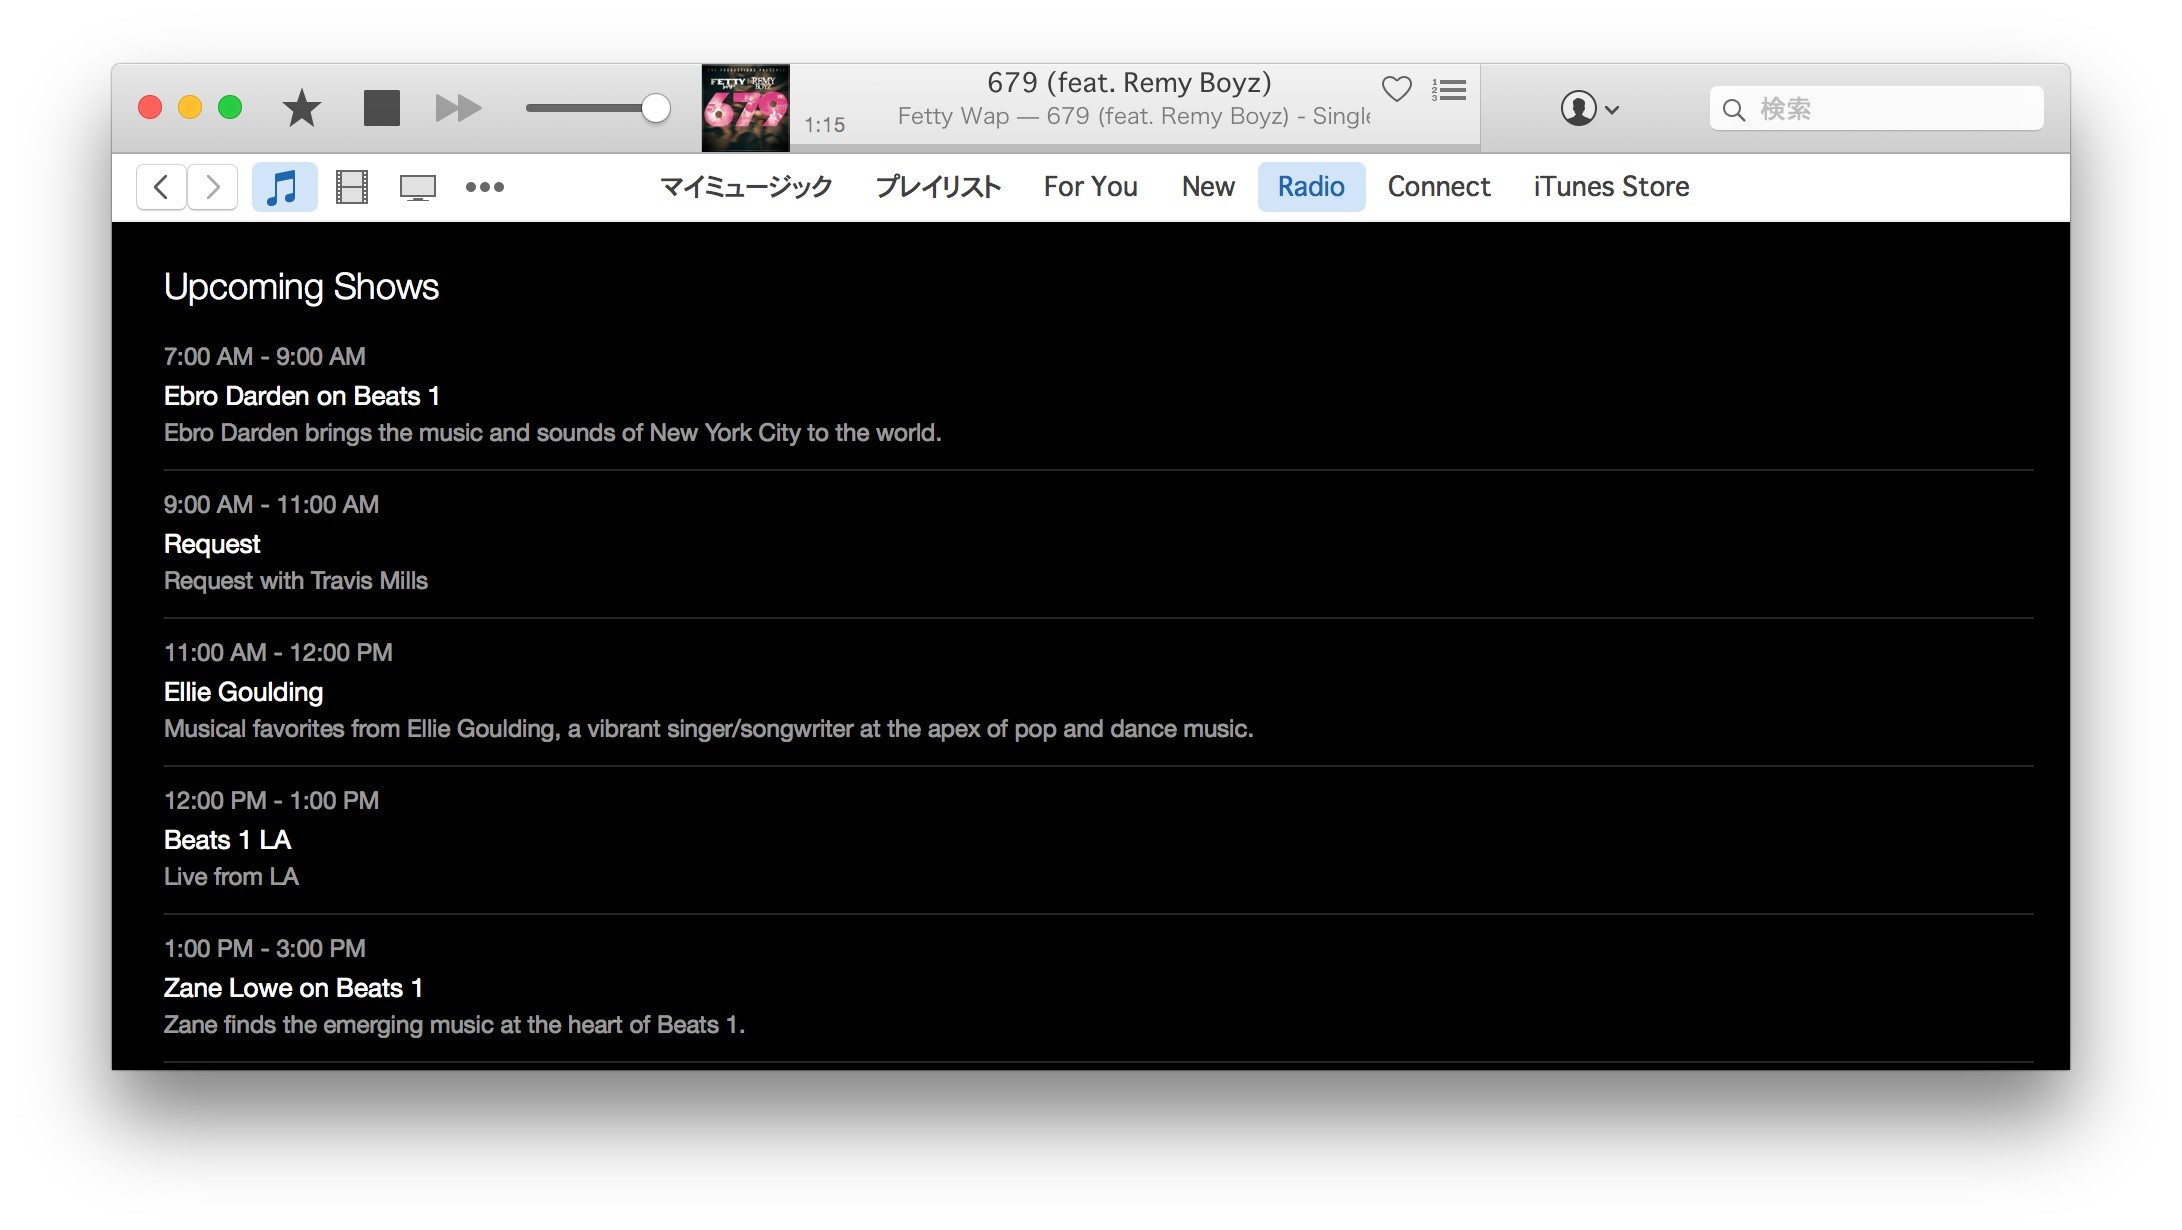Screen dimensions: 2182x1230
Task: Stop the current playback
Action: (381, 108)
